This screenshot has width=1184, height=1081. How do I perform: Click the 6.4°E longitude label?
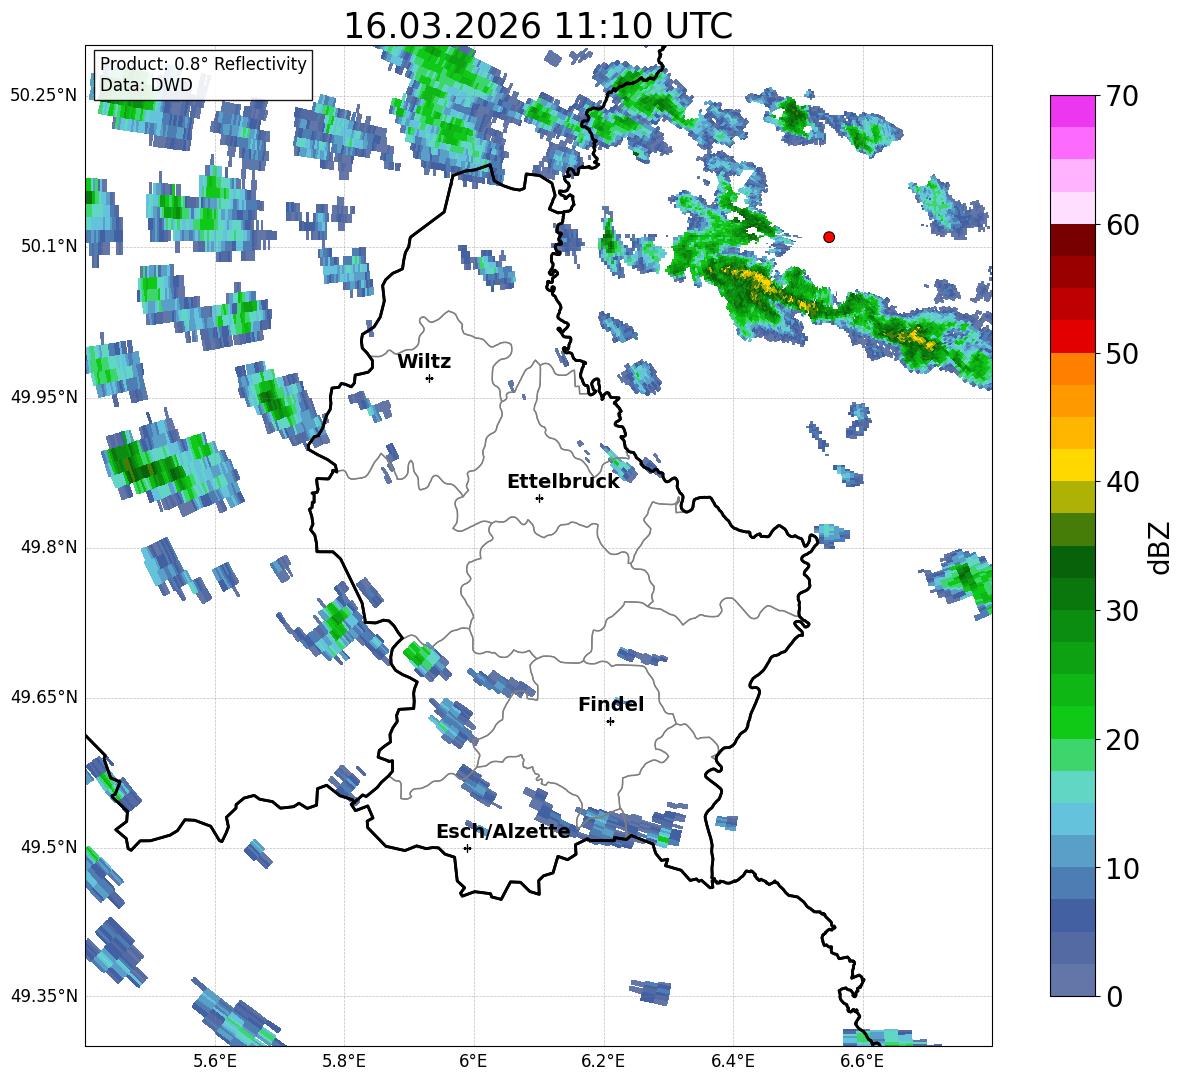[x=732, y=1061]
